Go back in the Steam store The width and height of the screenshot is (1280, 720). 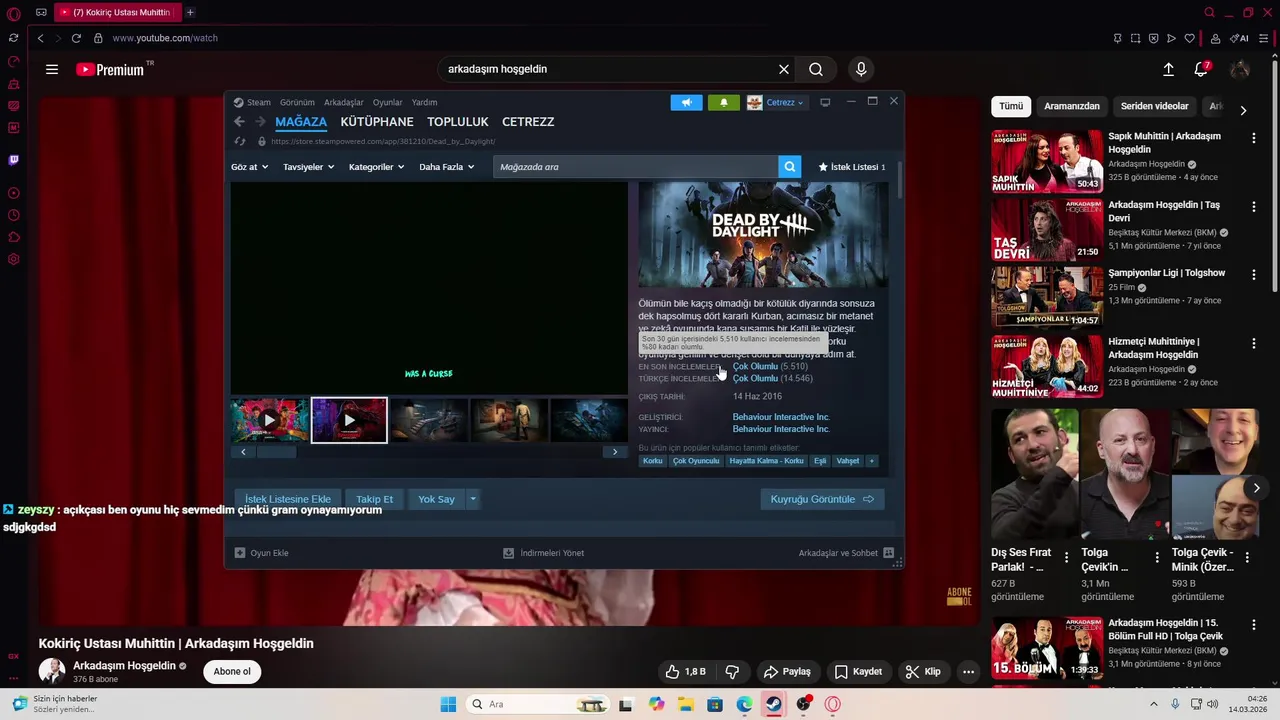[239, 121]
